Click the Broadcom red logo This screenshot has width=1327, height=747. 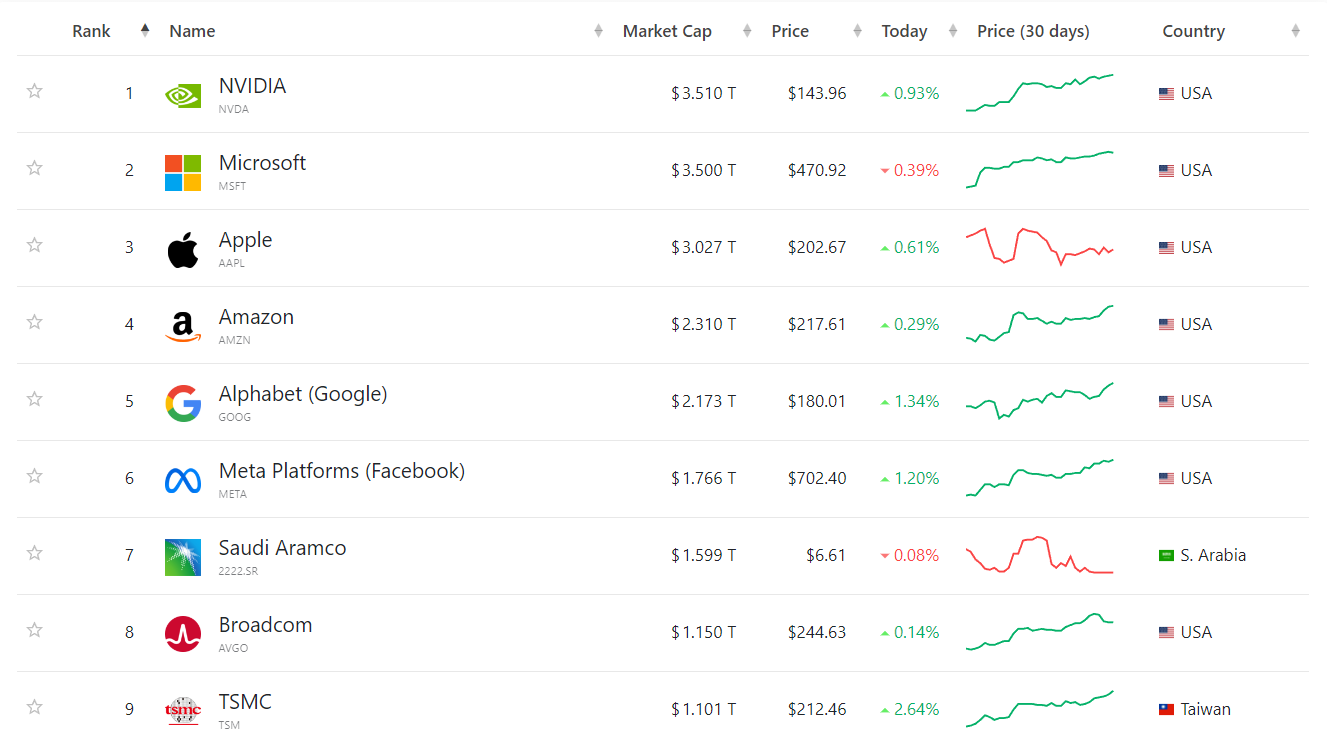[x=183, y=634]
